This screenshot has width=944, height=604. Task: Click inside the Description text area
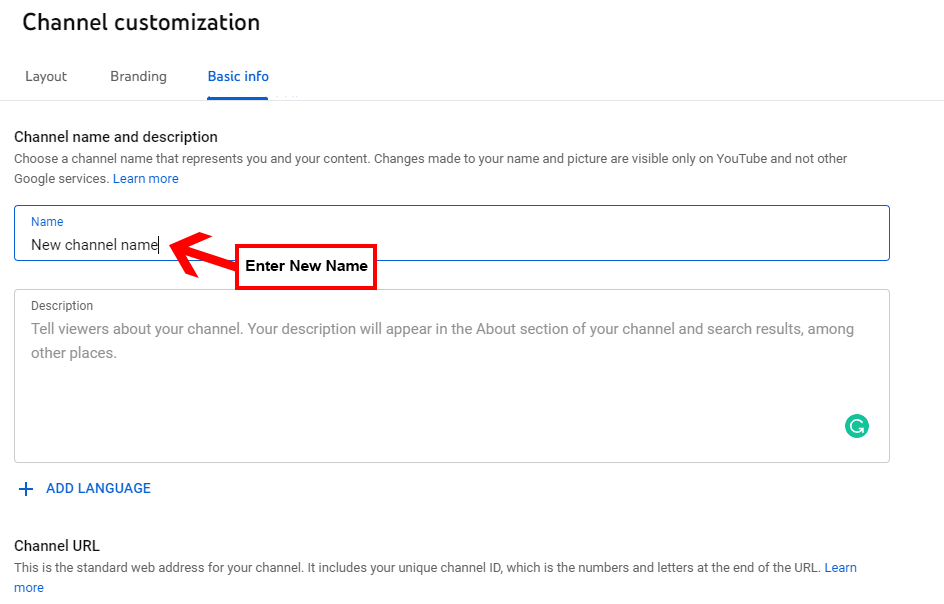pyautogui.click(x=452, y=376)
